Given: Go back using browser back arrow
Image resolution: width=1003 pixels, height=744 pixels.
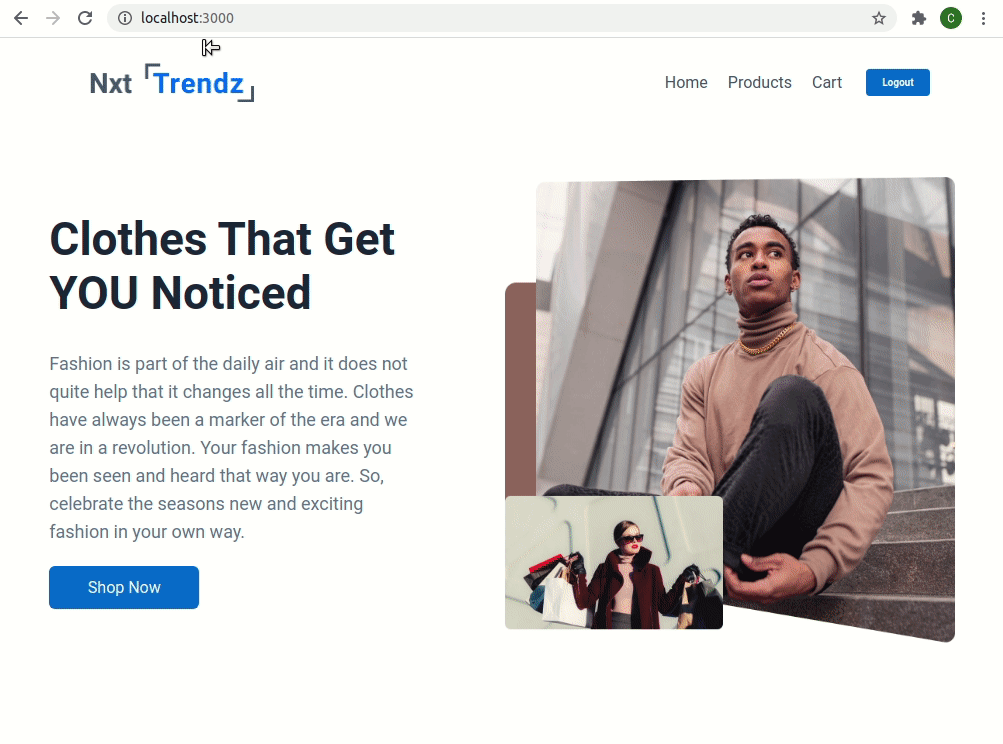Looking at the screenshot, I should click(x=21, y=18).
